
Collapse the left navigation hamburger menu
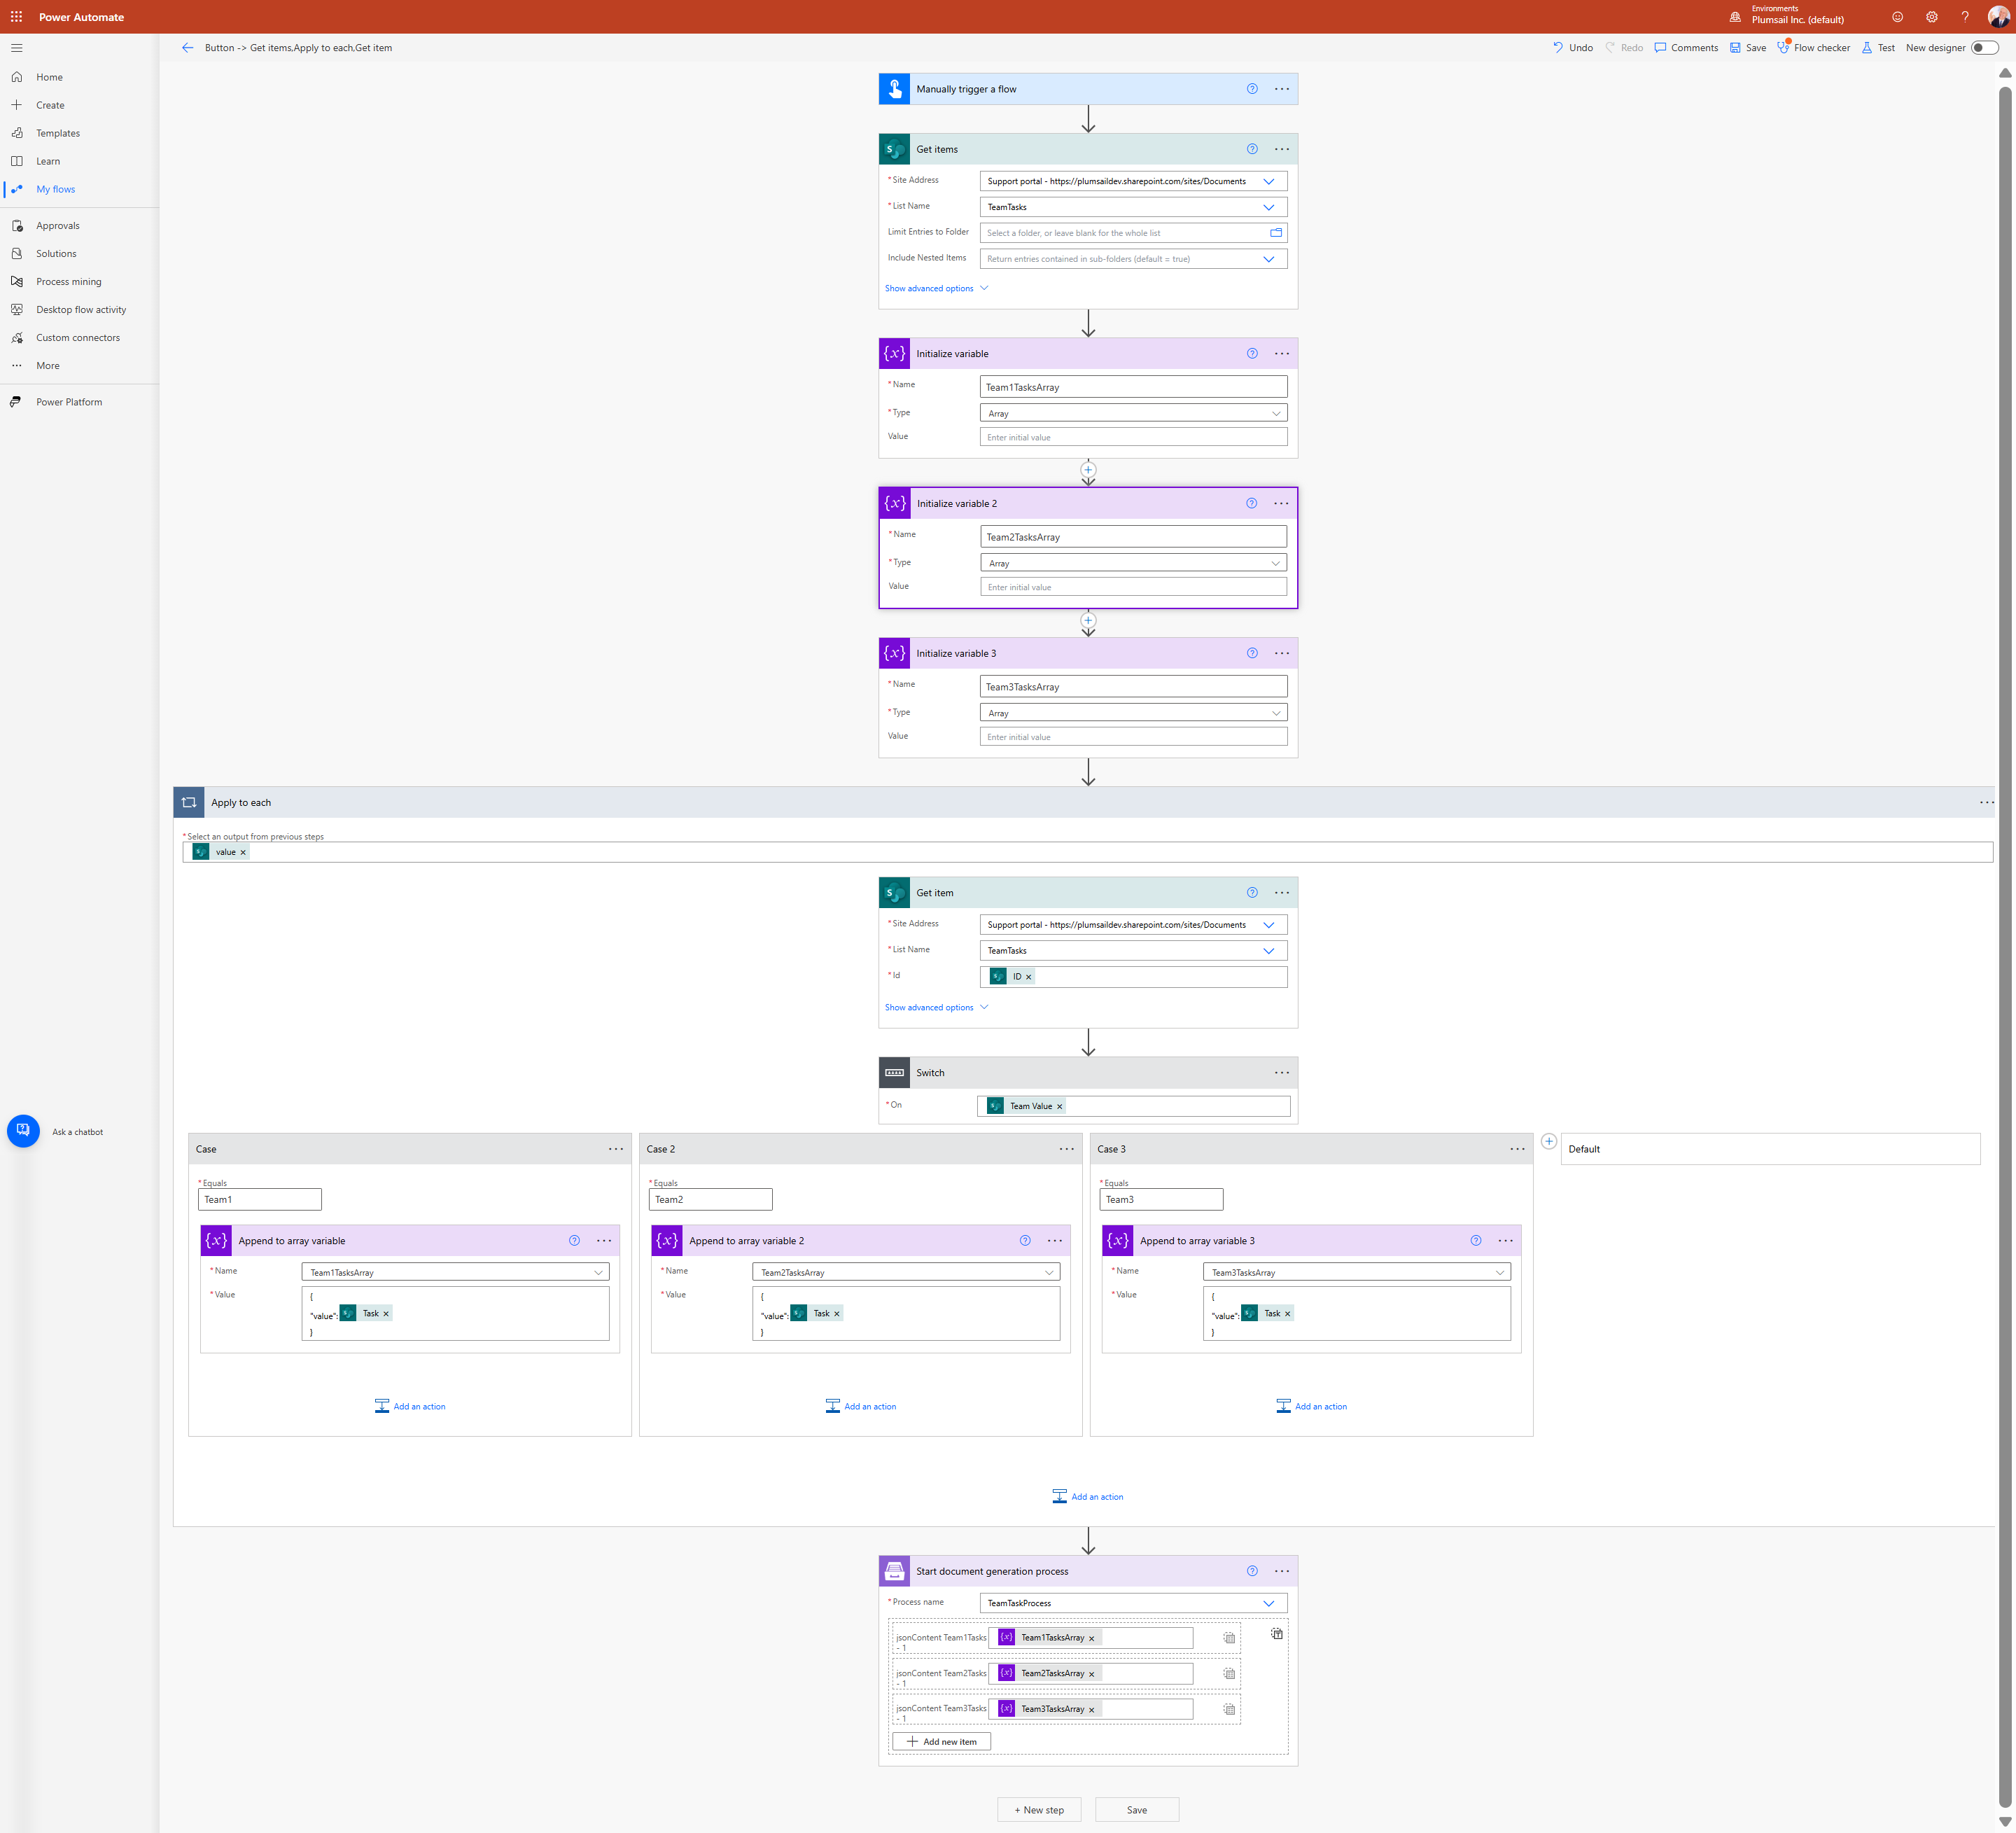pyautogui.click(x=16, y=47)
